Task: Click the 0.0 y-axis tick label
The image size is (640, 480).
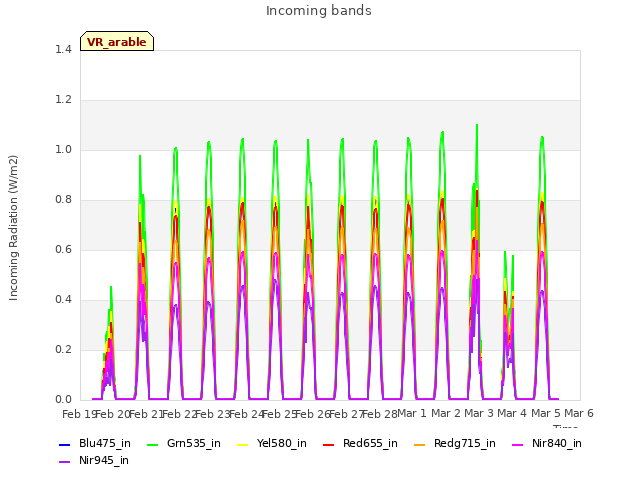Action: [x=63, y=400]
